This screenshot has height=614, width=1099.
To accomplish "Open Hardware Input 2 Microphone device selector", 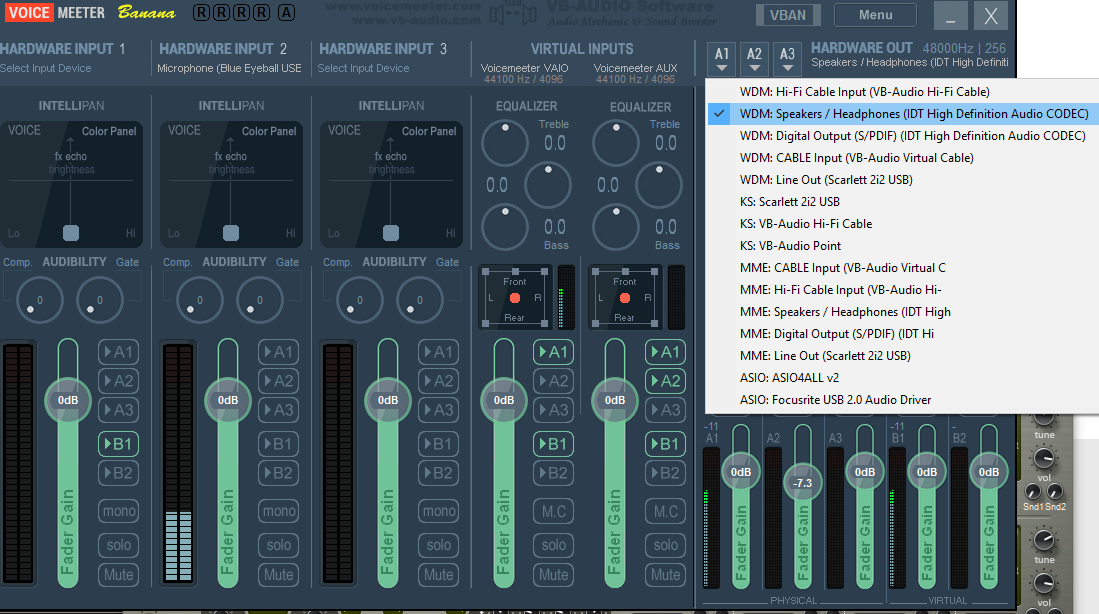I will pyautogui.click(x=229, y=68).
